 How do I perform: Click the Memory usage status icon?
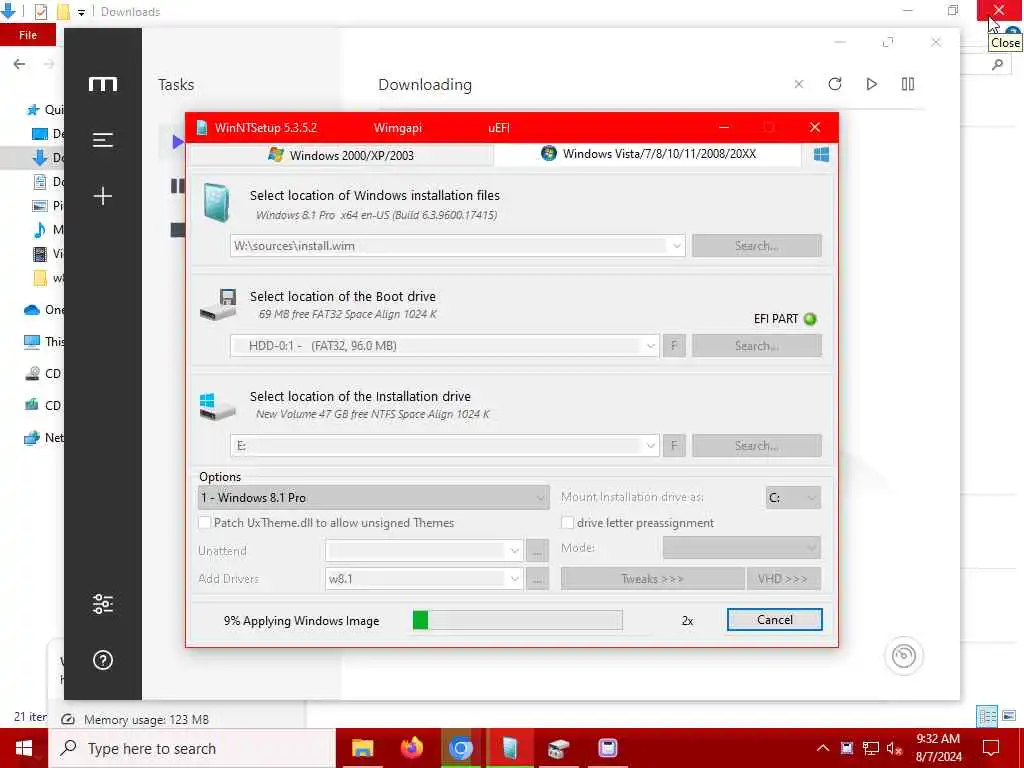click(68, 720)
